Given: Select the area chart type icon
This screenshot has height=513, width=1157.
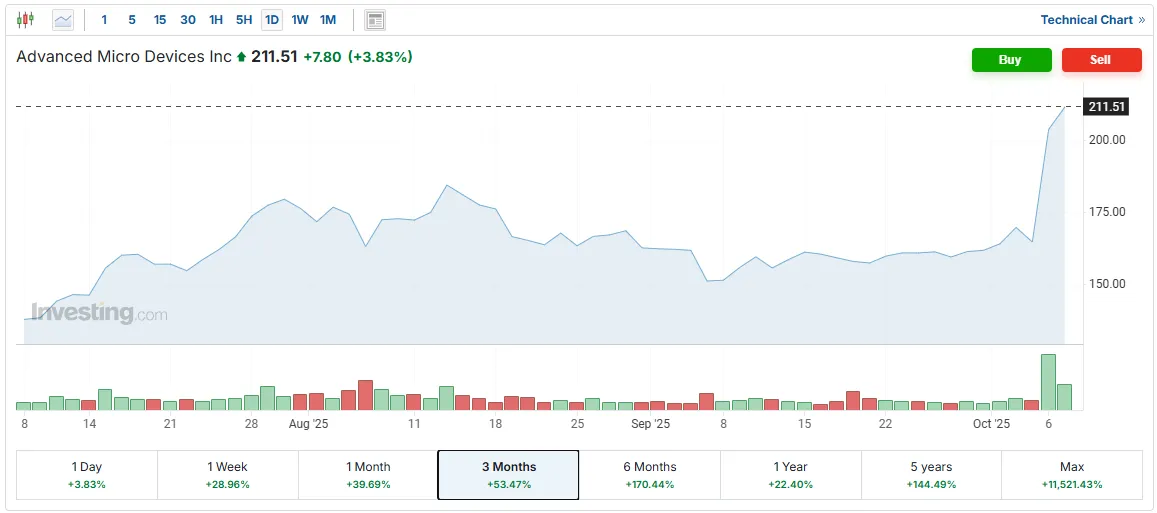Looking at the screenshot, I should pos(63,20).
